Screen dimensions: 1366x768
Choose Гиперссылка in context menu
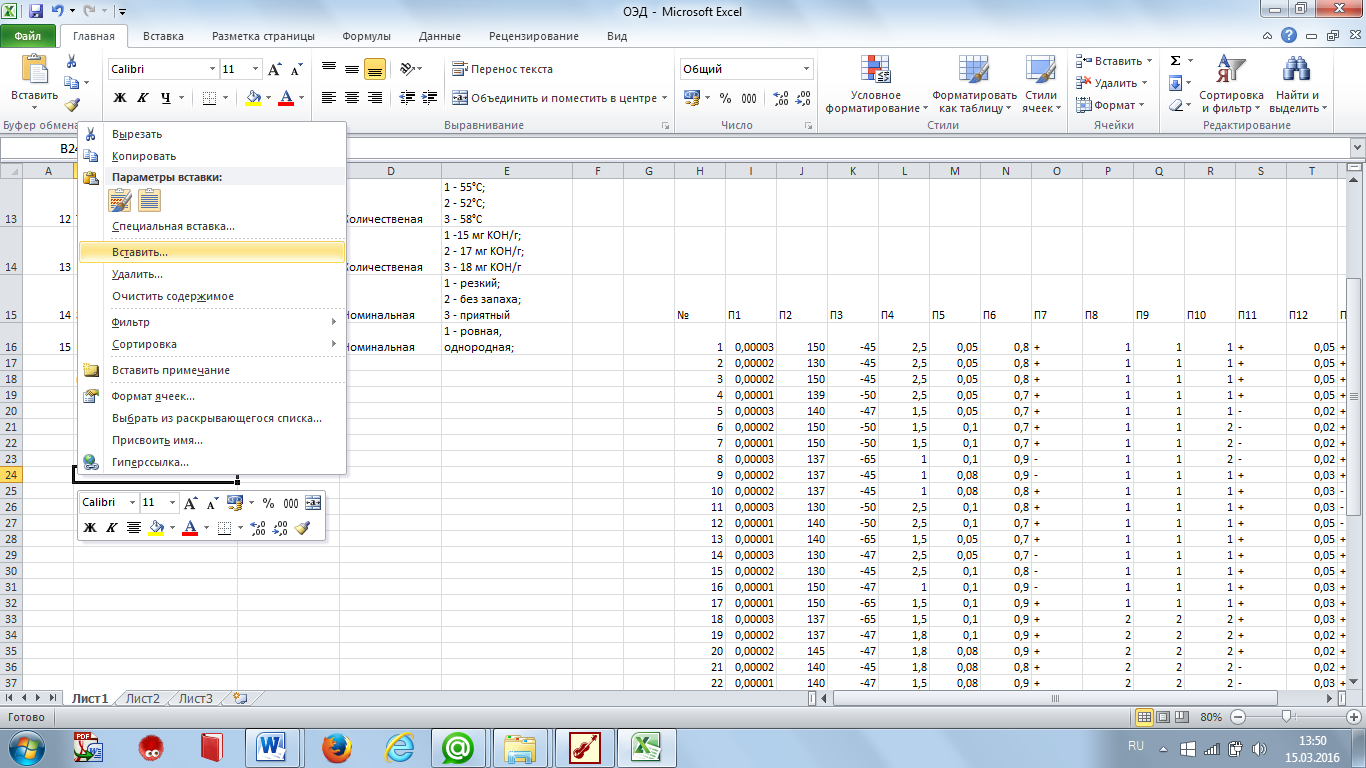click(x=211, y=462)
